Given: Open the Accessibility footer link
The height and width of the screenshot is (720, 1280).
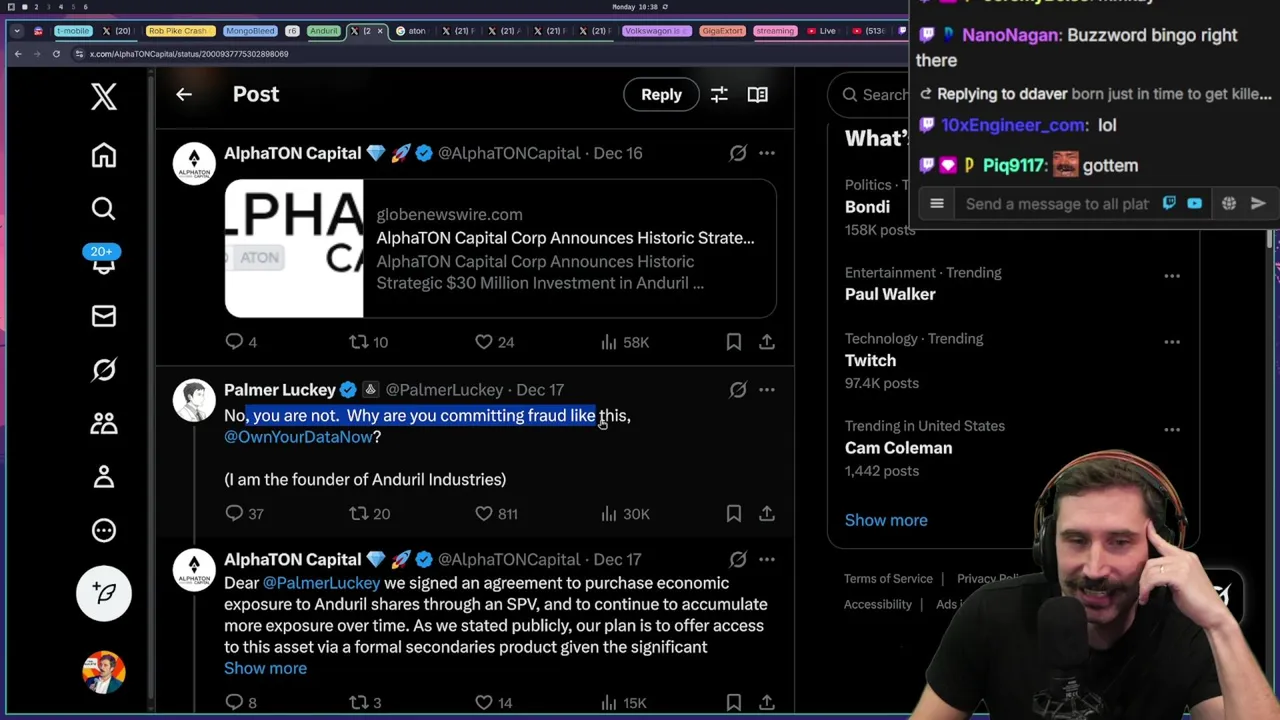Looking at the screenshot, I should coord(878,605).
